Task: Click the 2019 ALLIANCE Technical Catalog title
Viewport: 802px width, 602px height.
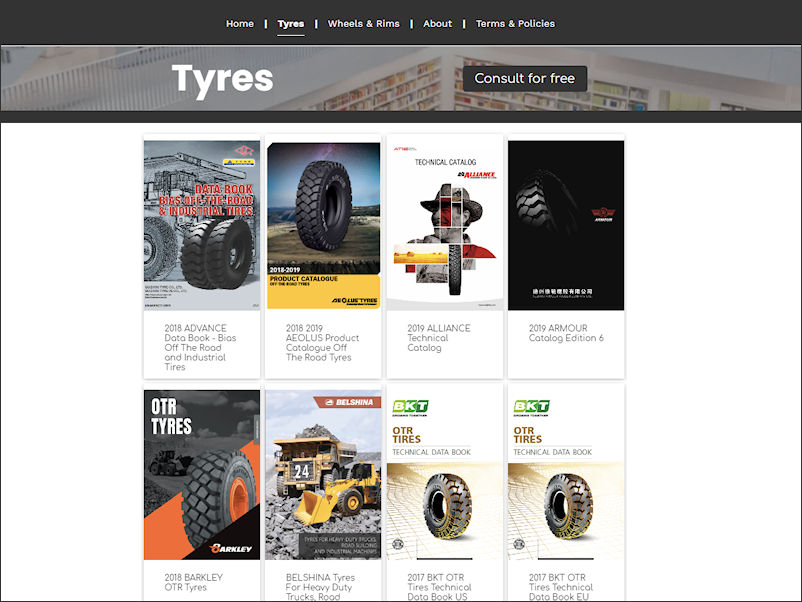Action: [x=439, y=338]
